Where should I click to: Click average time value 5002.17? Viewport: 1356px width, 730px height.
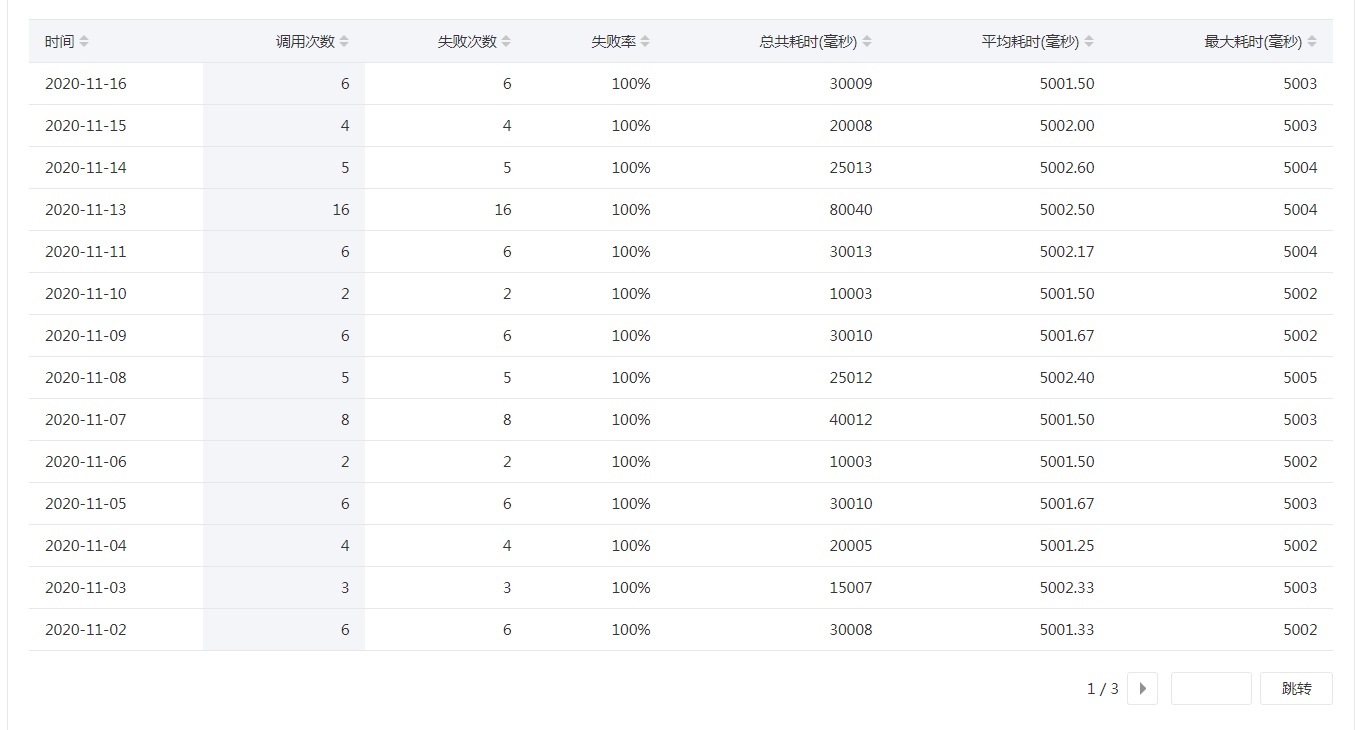pos(1067,252)
